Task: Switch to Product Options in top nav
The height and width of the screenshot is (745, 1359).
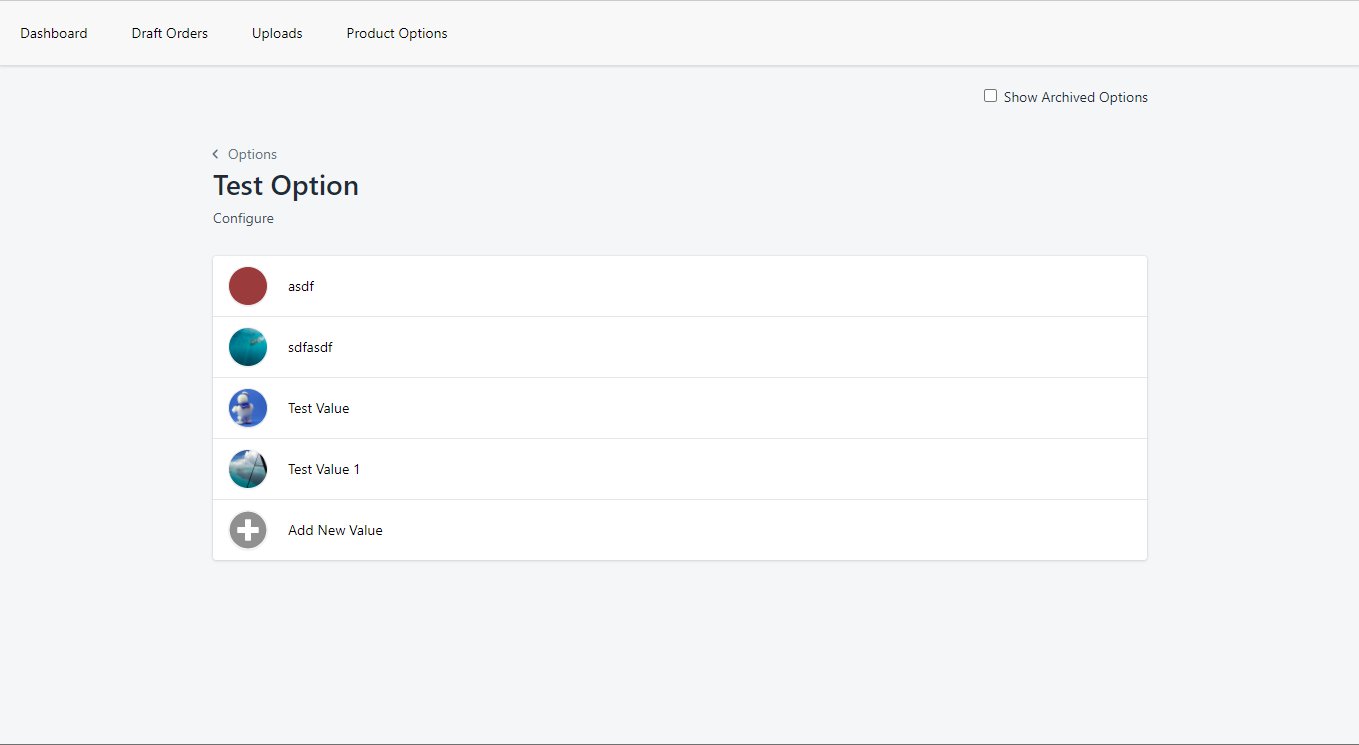Action: pyautogui.click(x=397, y=33)
